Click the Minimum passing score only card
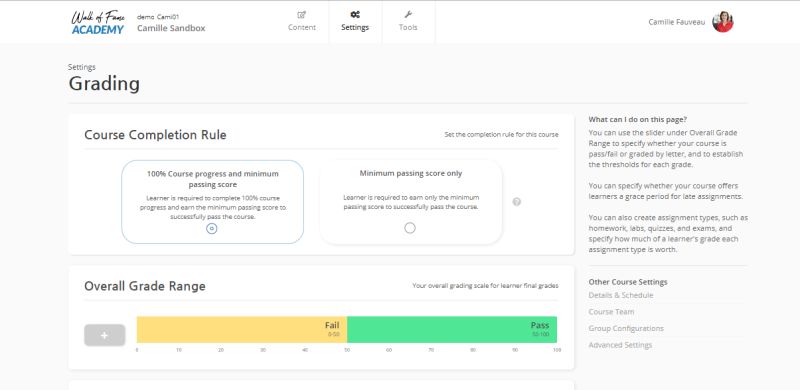Screen dimensions: 800x390 411,202
